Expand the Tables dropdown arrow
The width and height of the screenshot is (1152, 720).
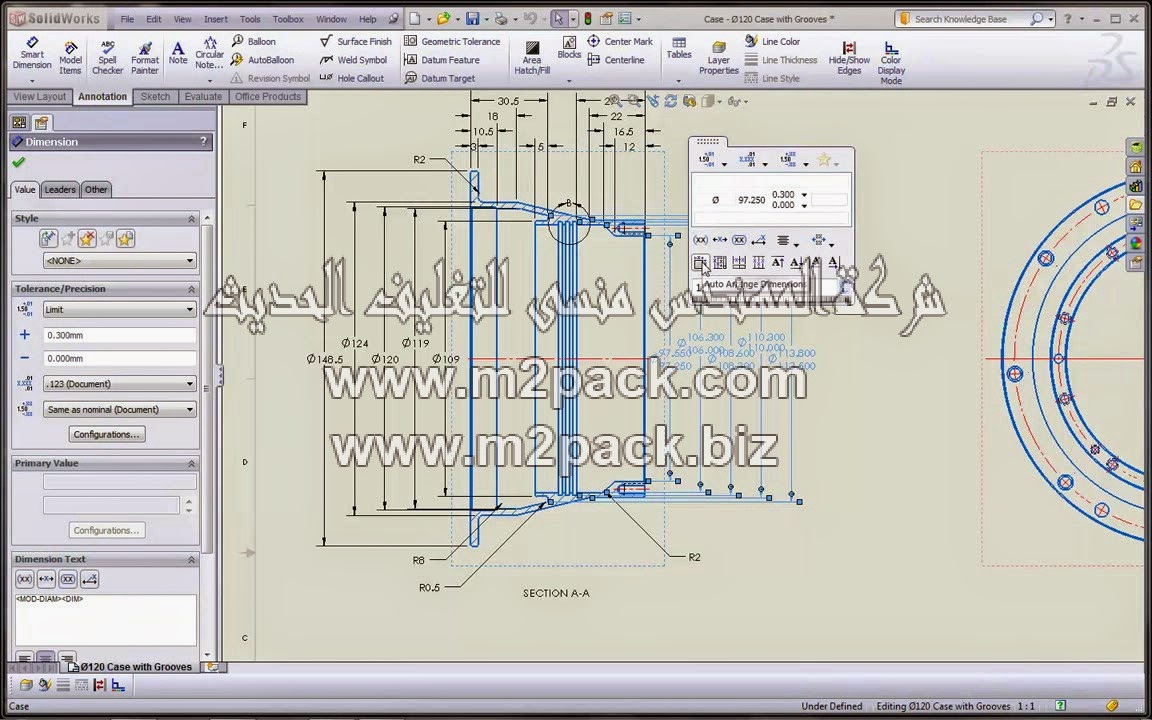coord(678,81)
